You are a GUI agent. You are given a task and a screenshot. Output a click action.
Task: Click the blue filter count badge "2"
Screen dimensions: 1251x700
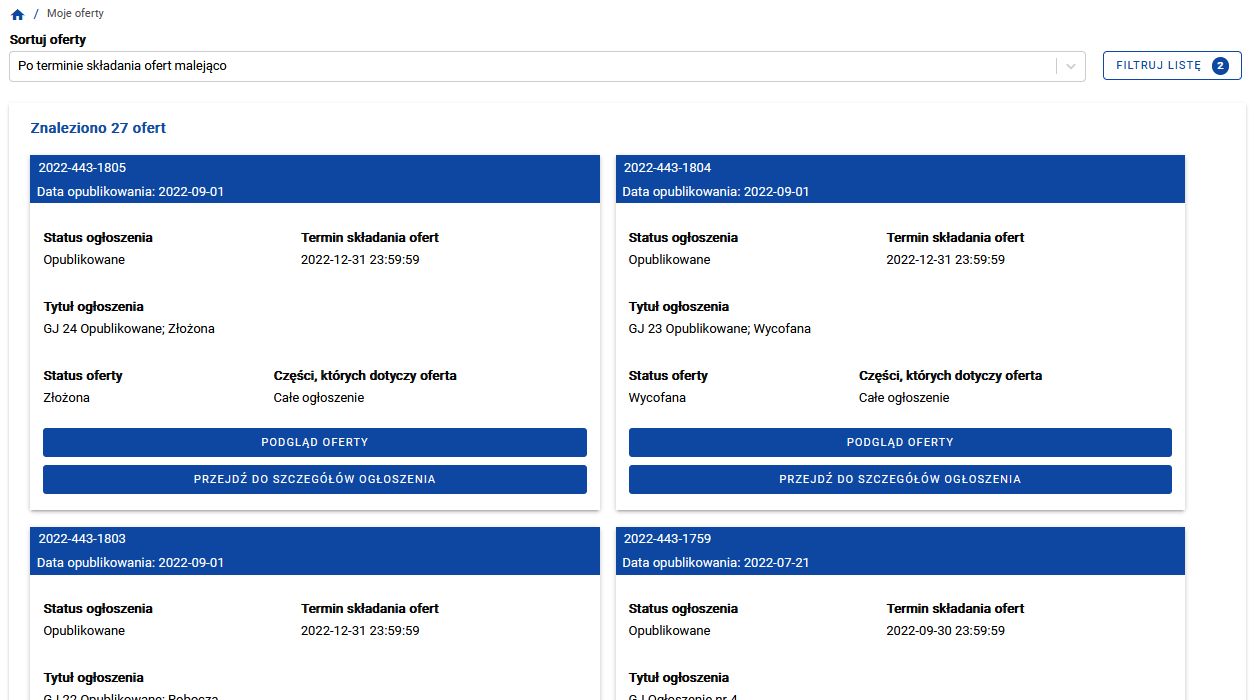1220,66
